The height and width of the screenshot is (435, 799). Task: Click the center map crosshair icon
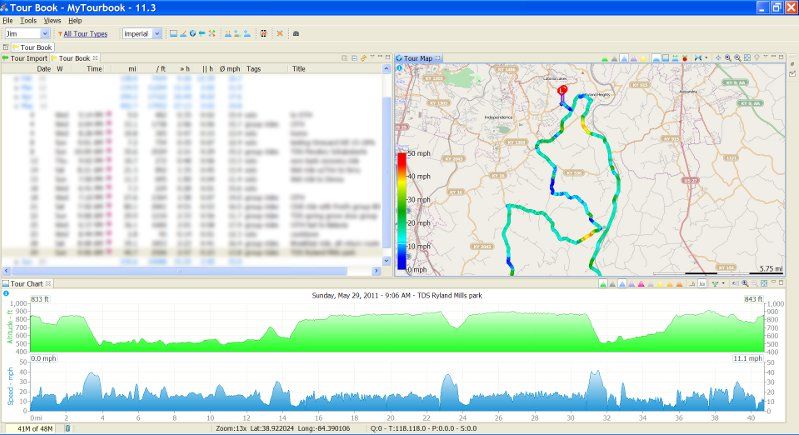pyautogui.click(x=718, y=58)
